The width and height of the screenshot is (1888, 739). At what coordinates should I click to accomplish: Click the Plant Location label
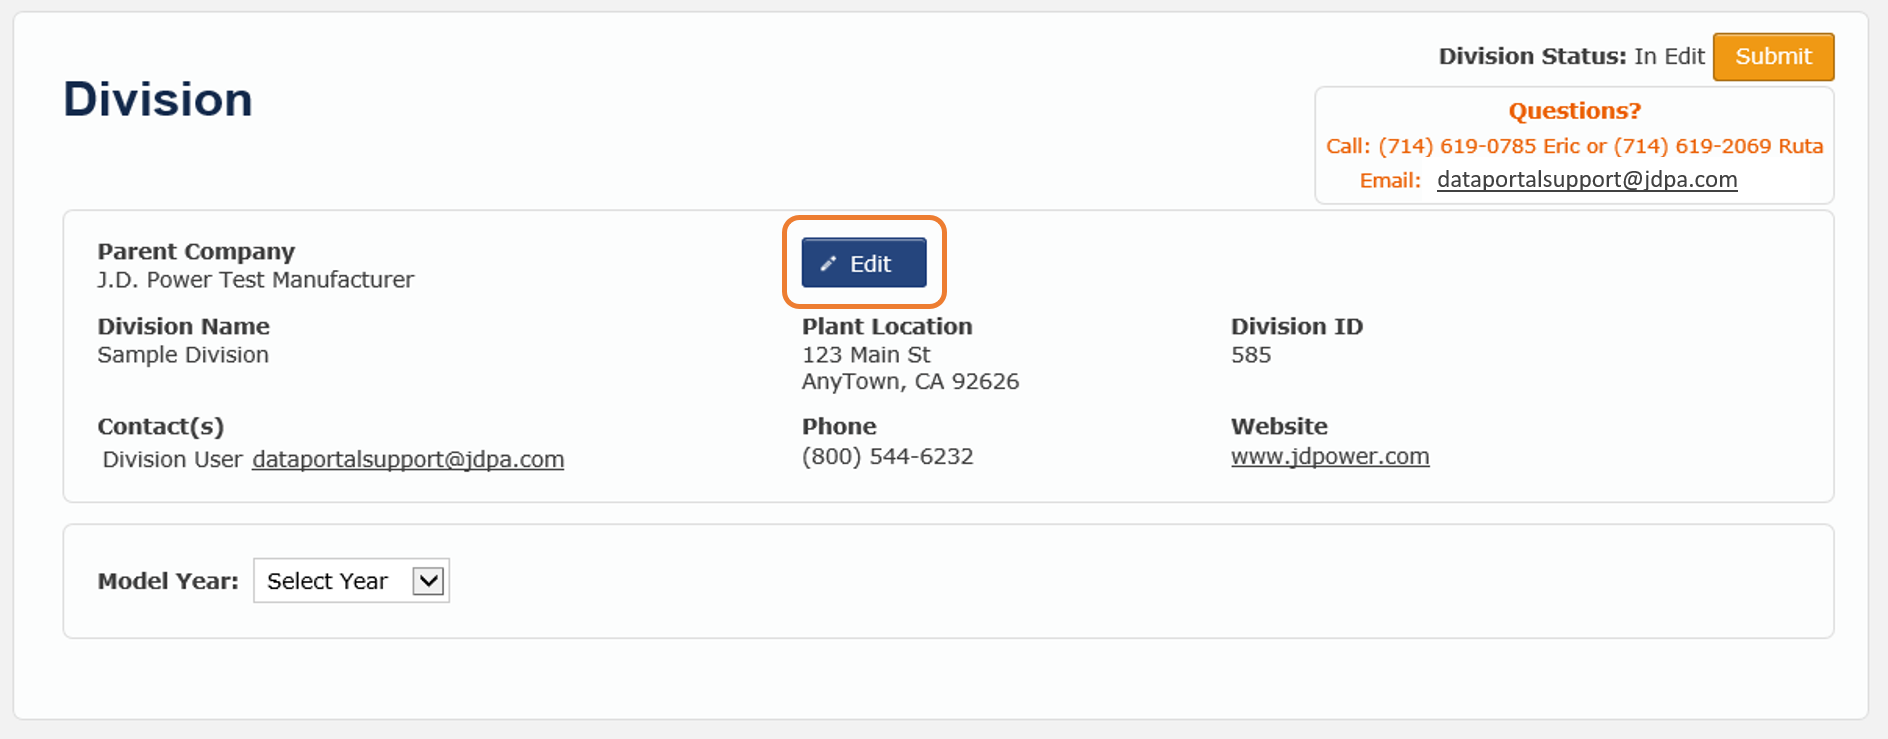point(887,326)
